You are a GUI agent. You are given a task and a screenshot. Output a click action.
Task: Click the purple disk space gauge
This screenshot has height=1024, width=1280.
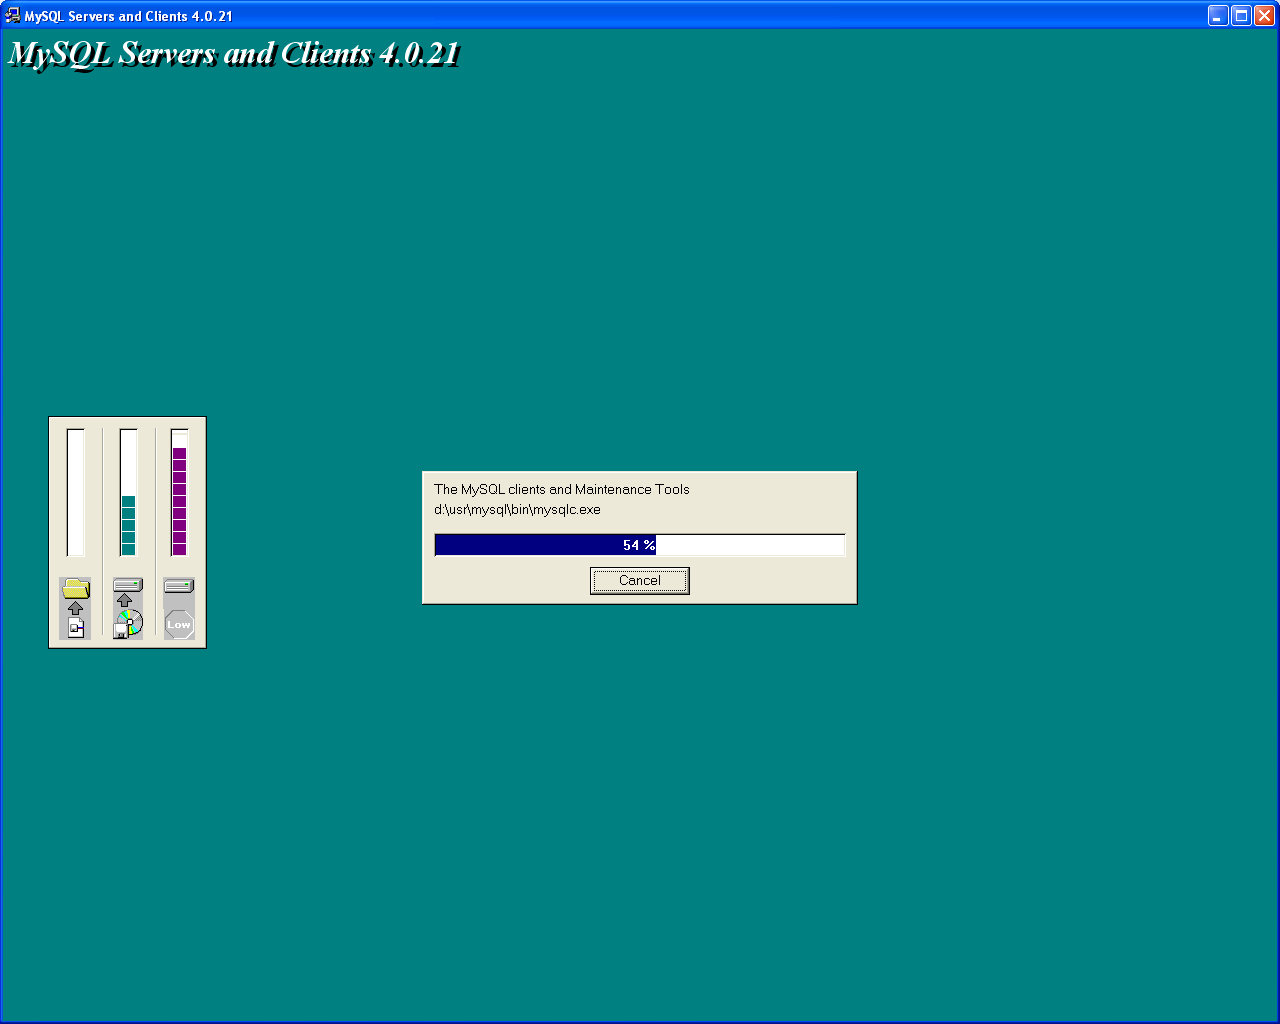[x=179, y=492]
